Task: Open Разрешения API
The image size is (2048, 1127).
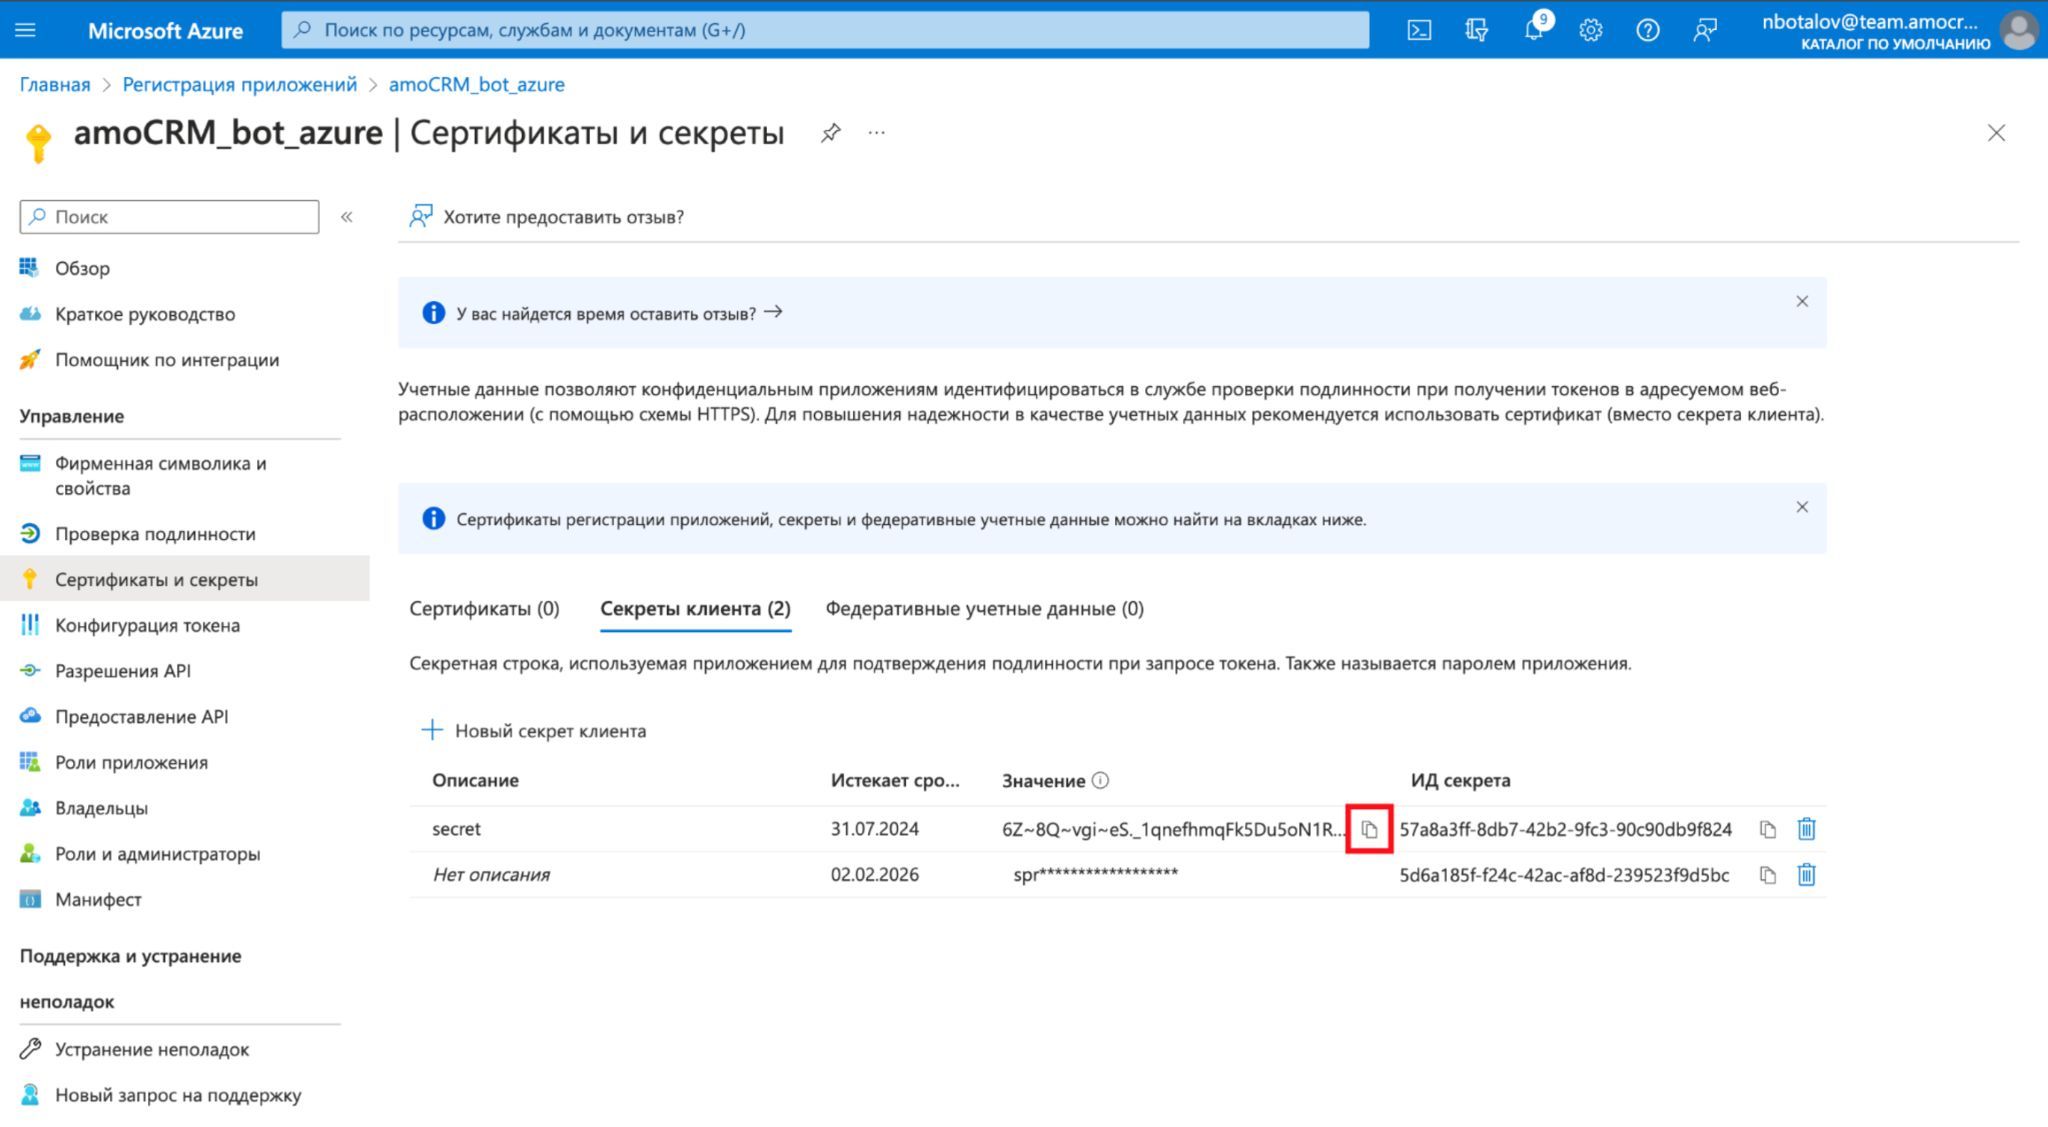Action: pyautogui.click(x=122, y=671)
